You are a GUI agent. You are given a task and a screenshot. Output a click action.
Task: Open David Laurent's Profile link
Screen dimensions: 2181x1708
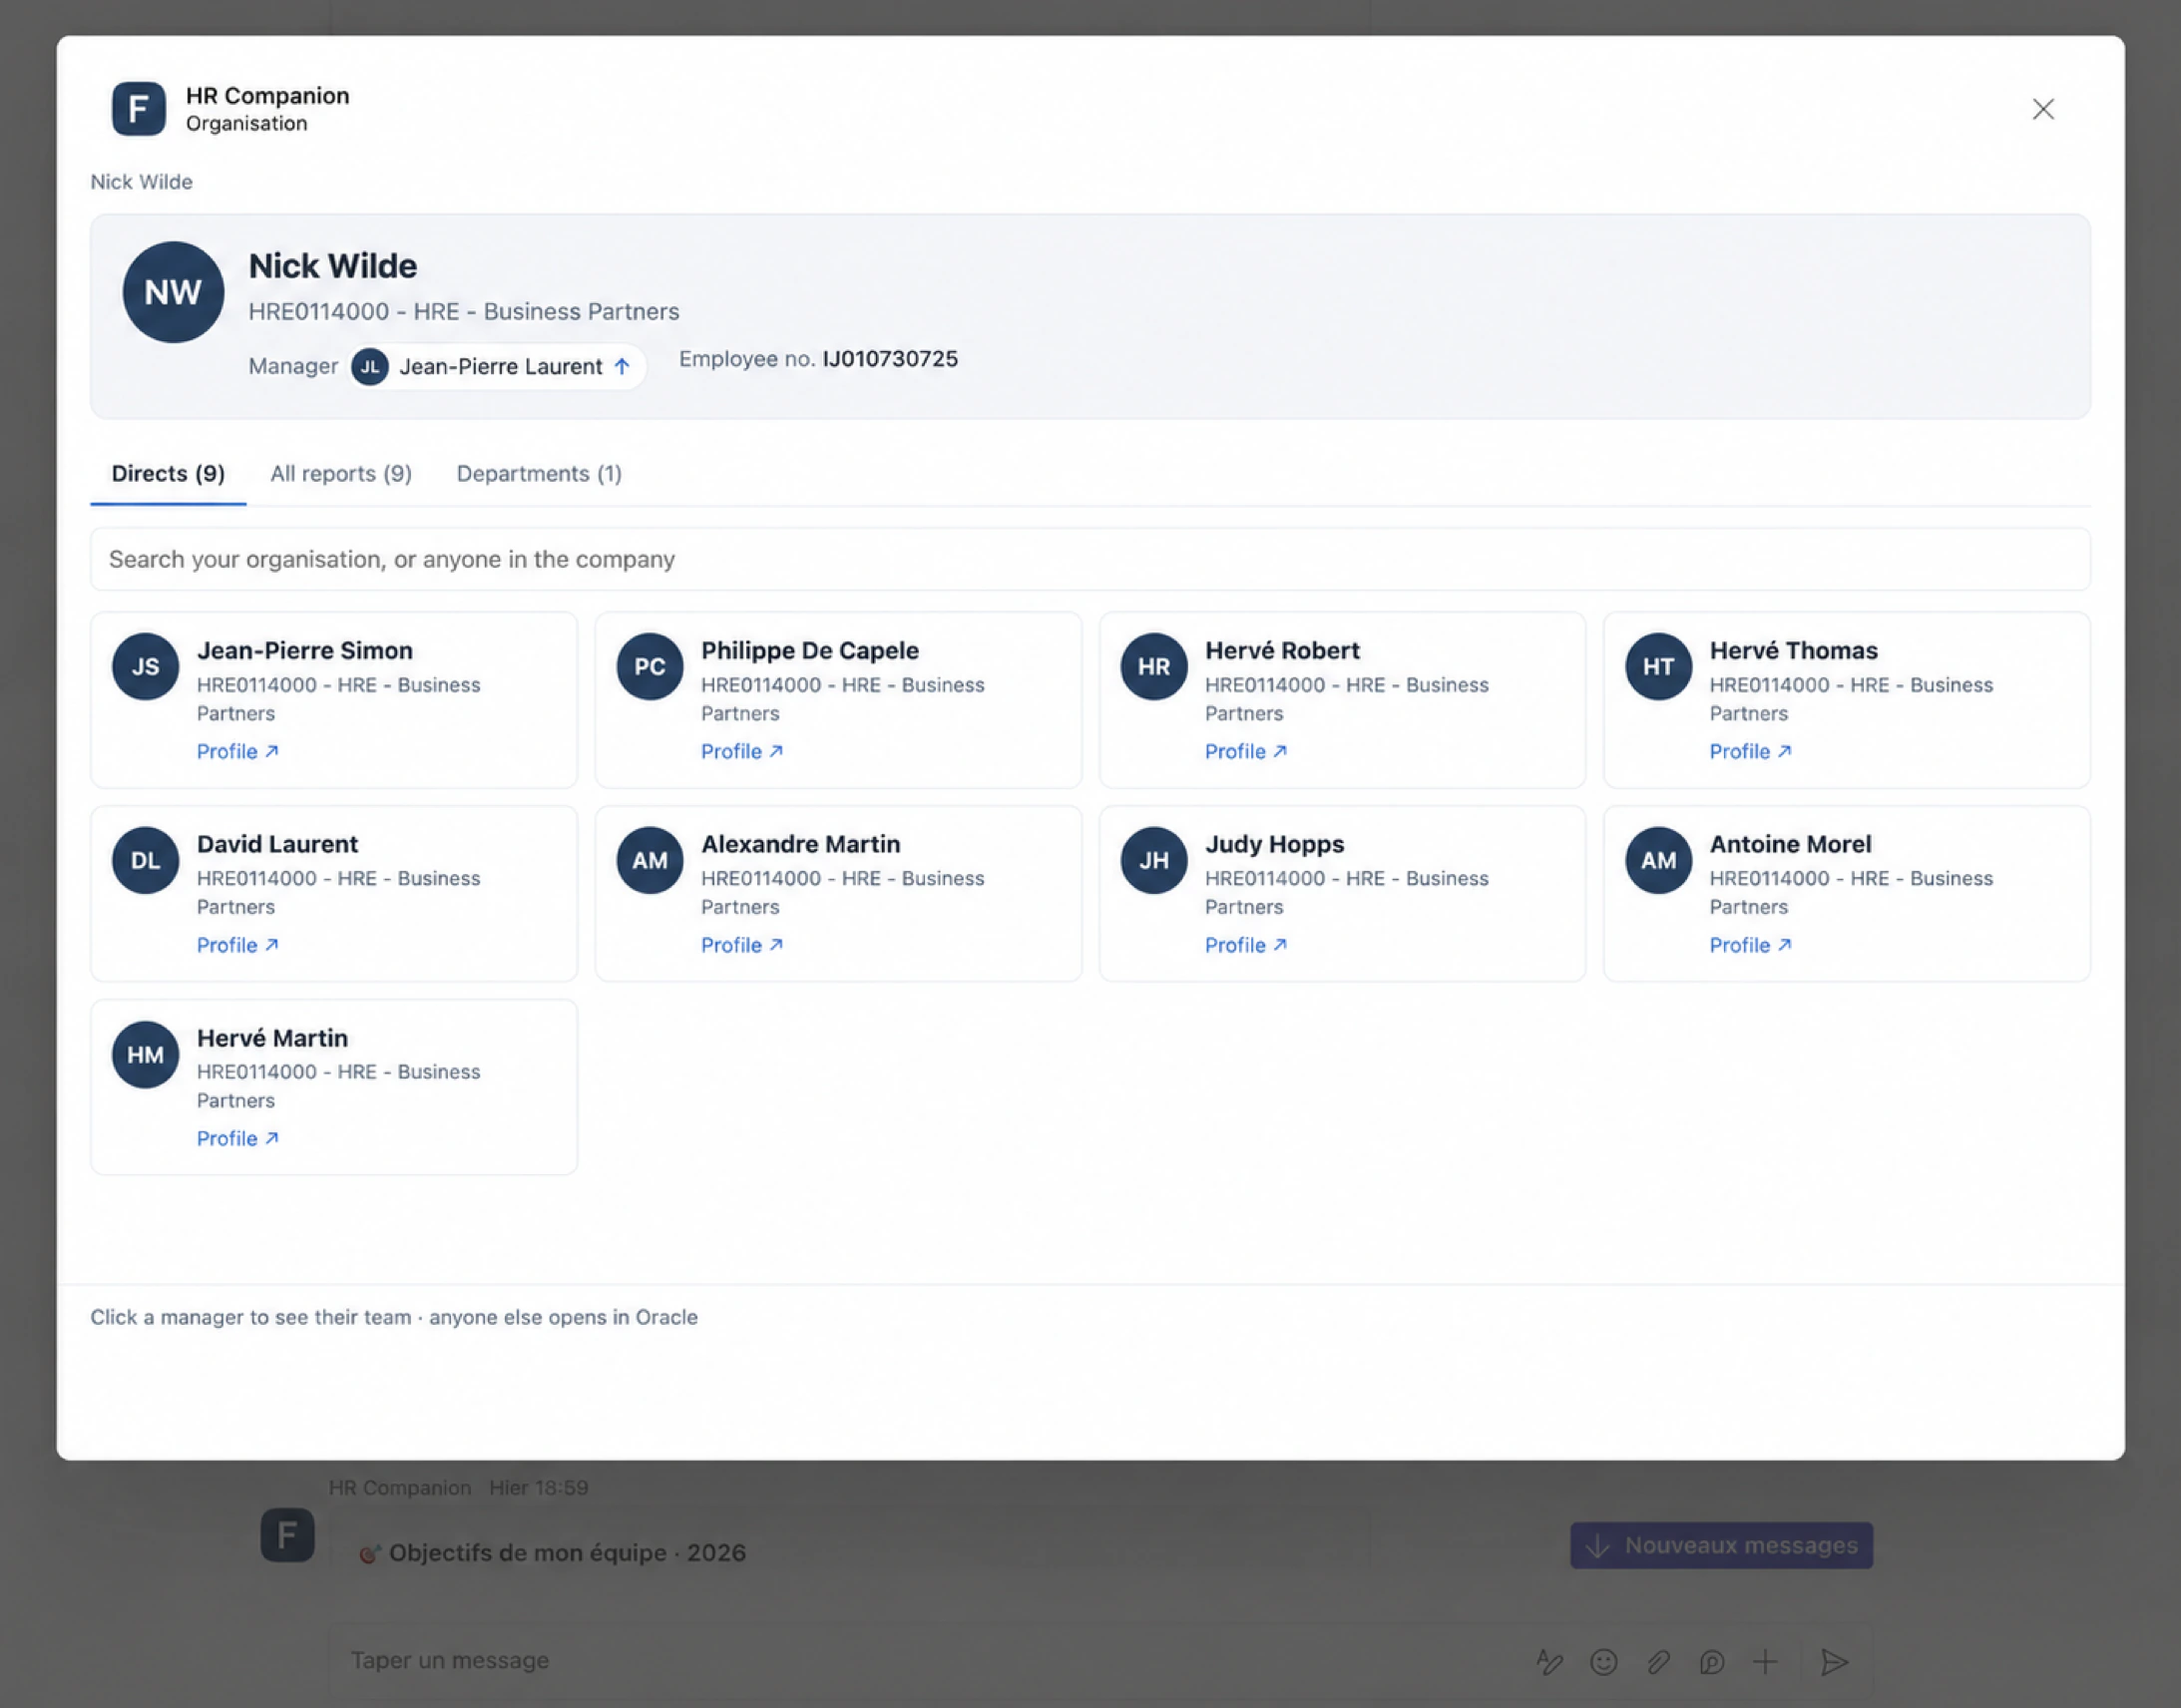[238, 945]
